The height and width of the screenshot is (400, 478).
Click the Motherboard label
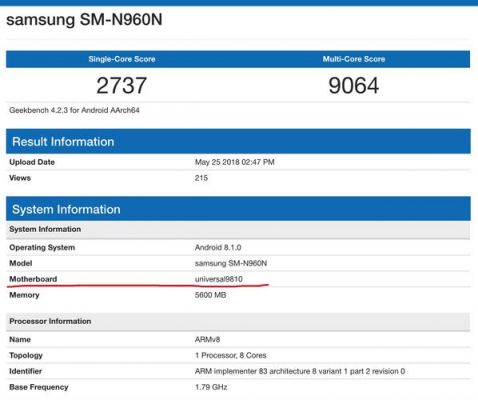33,279
